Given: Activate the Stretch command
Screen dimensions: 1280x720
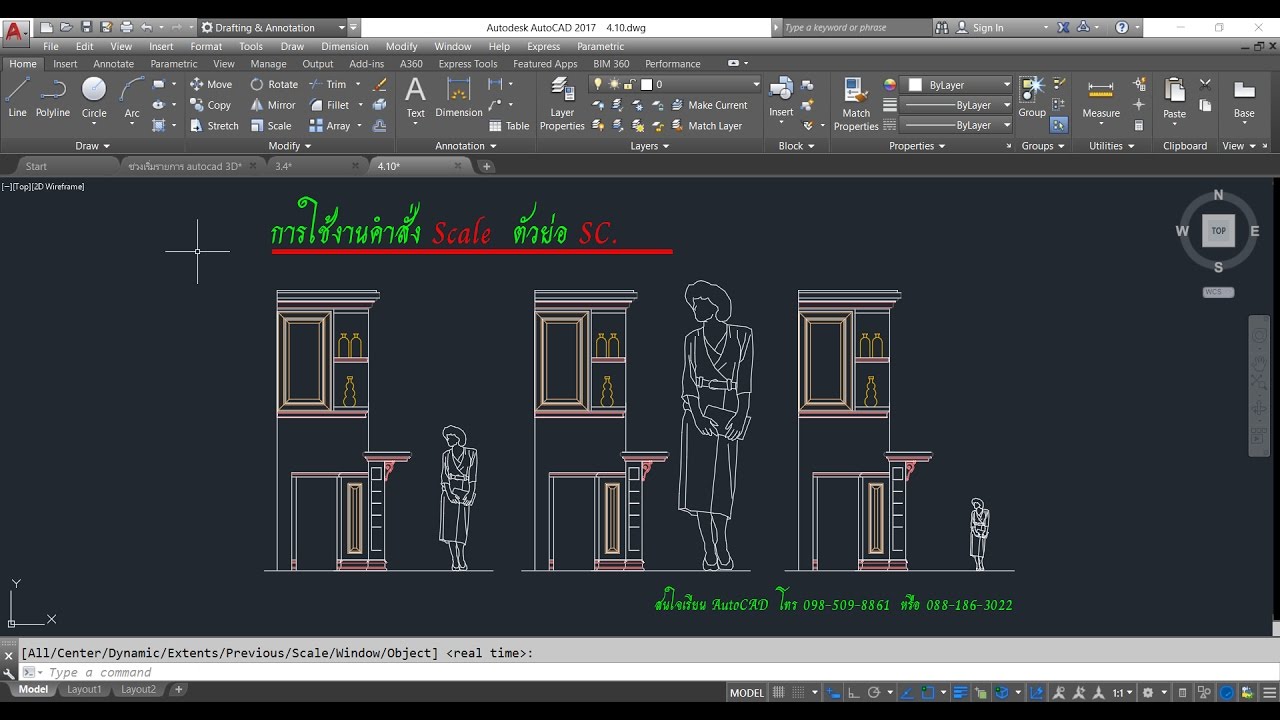Looking at the screenshot, I should click(214, 126).
